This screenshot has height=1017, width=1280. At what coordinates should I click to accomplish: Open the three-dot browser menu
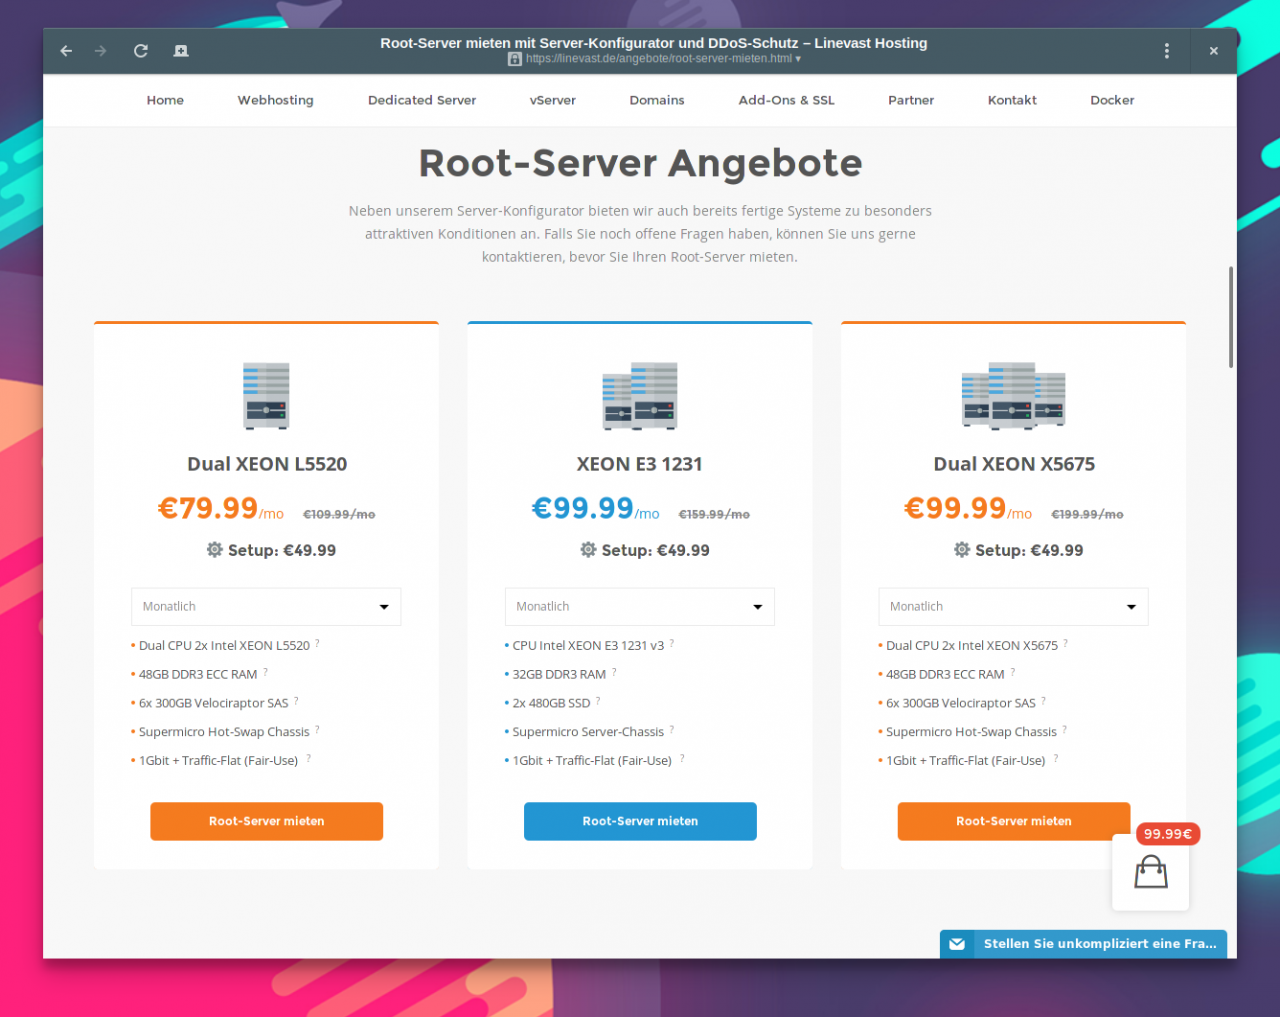pyautogui.click(x=1166, y=51)
